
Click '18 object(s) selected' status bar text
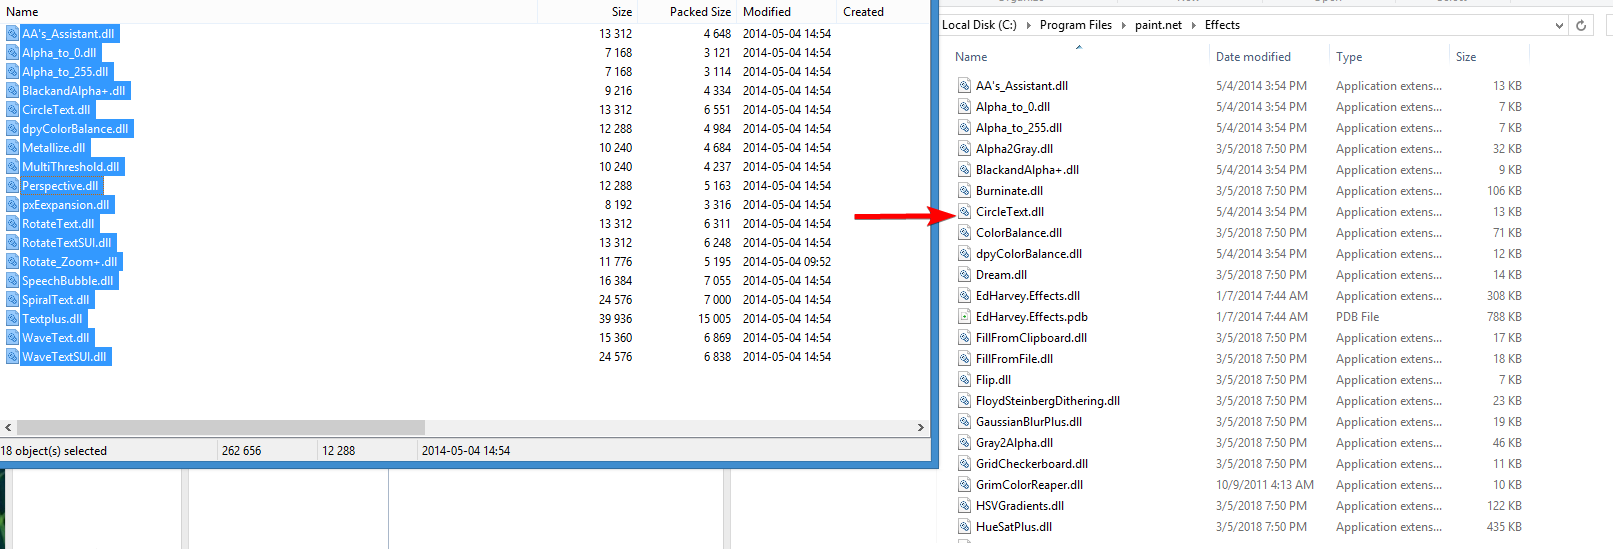point(54,451)
